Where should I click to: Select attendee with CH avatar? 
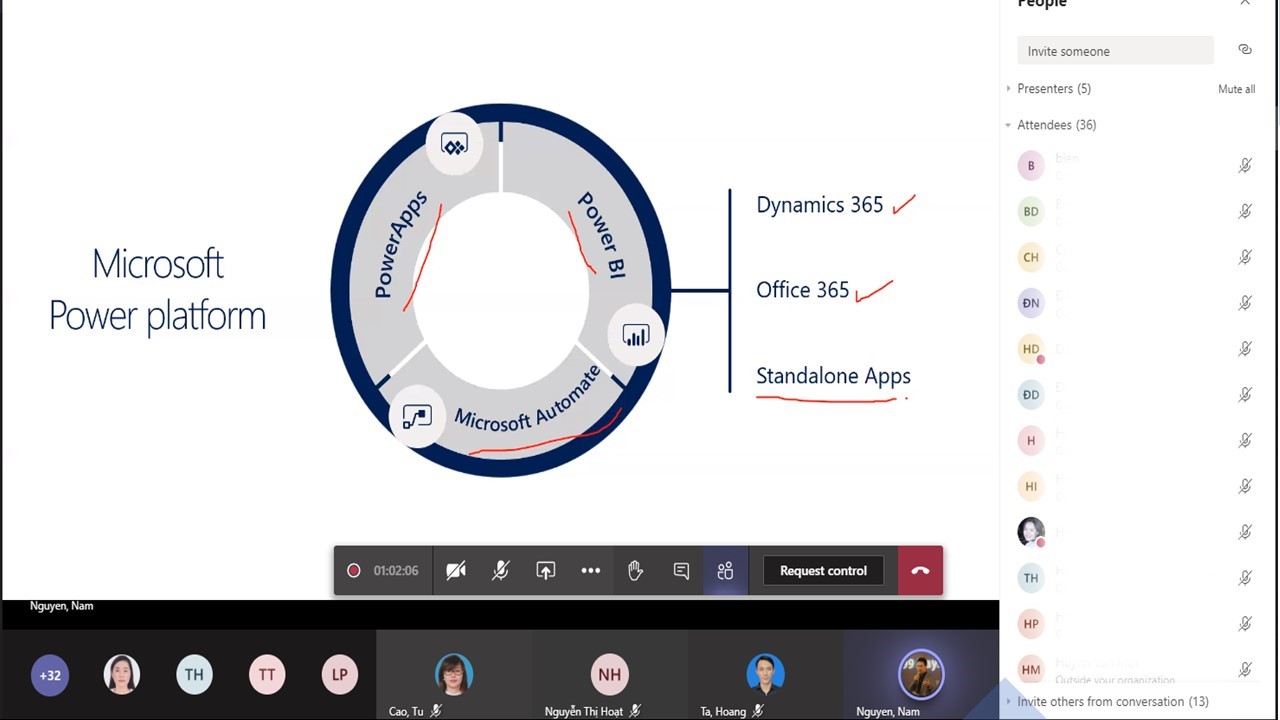point(1031,257)
